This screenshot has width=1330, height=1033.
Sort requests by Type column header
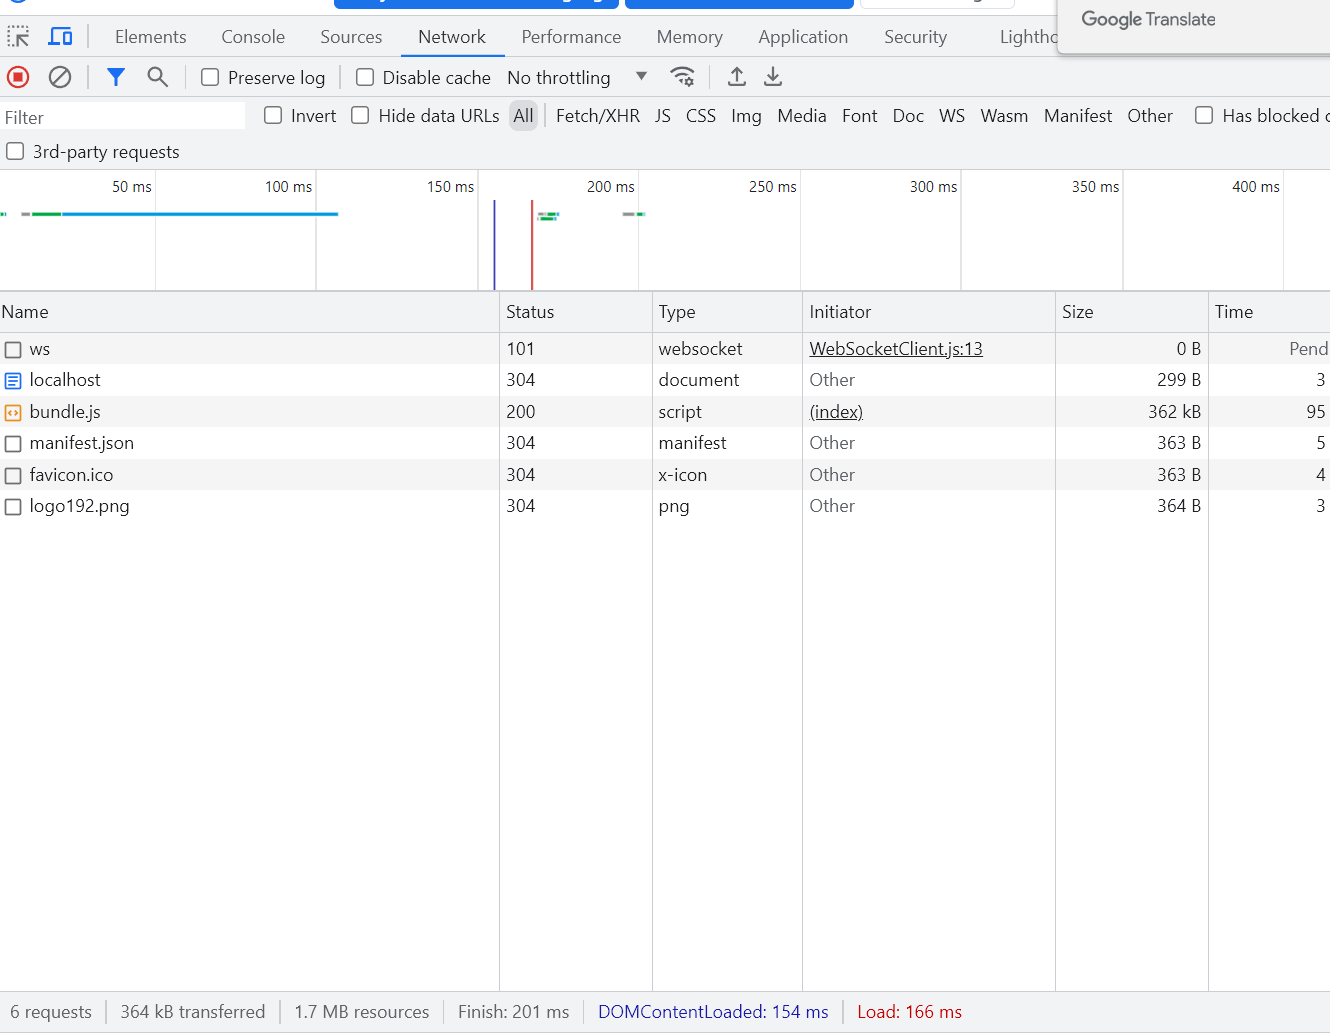point(727,312)
